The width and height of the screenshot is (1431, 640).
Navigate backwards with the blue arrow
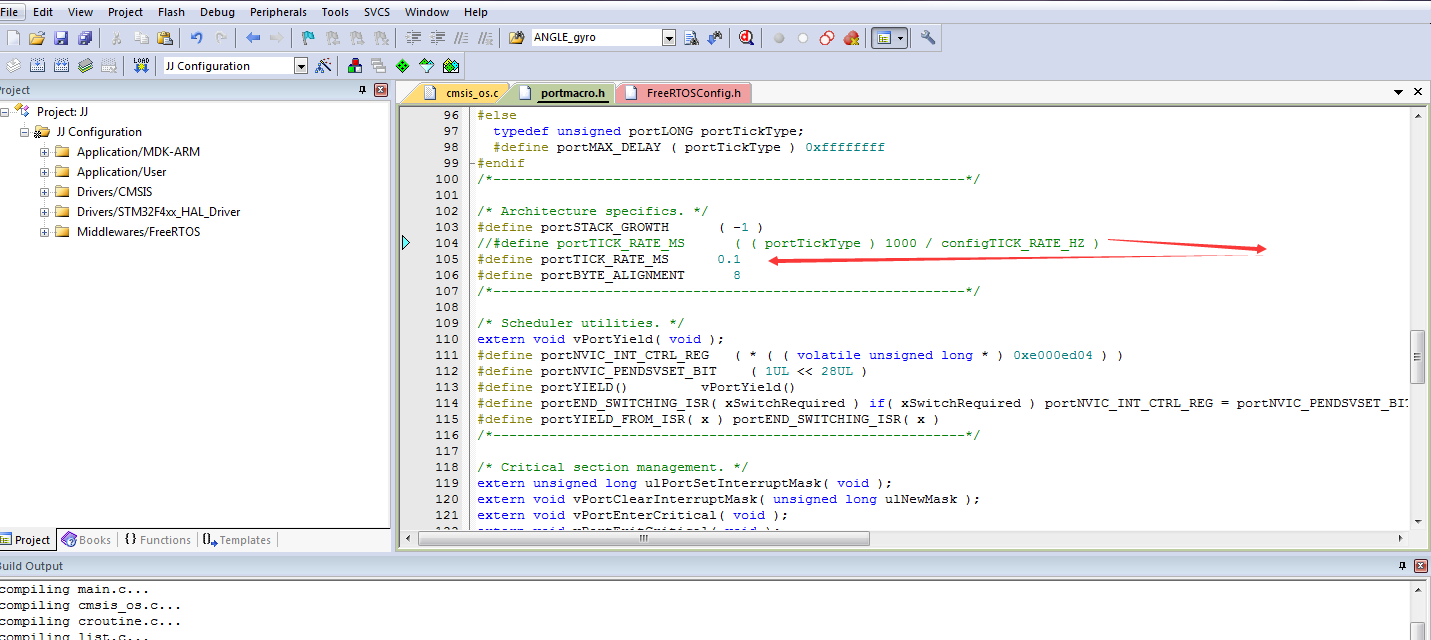coord(253,38)
